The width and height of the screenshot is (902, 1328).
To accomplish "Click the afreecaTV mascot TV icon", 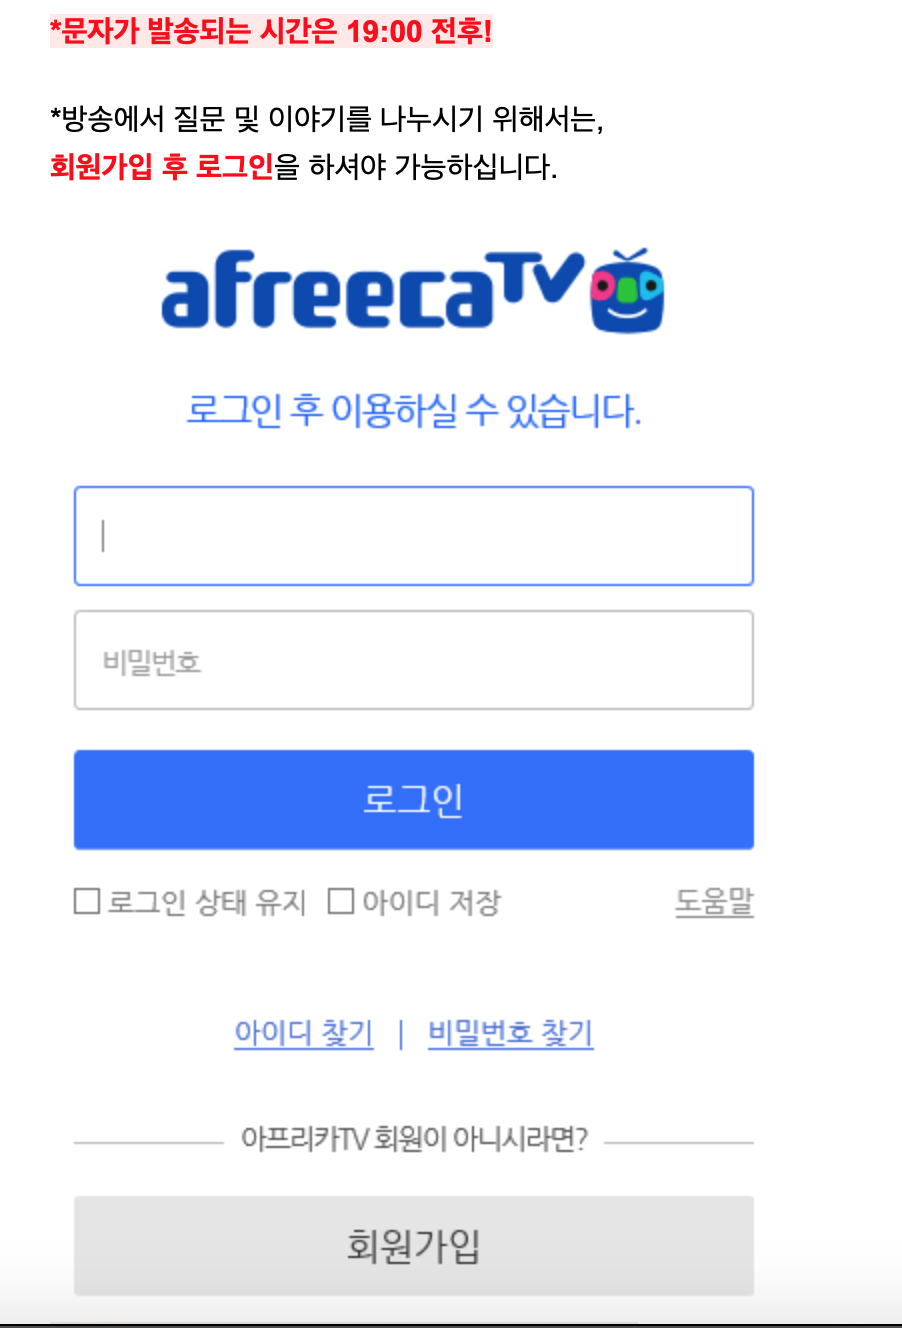I will tap(627, 291).
